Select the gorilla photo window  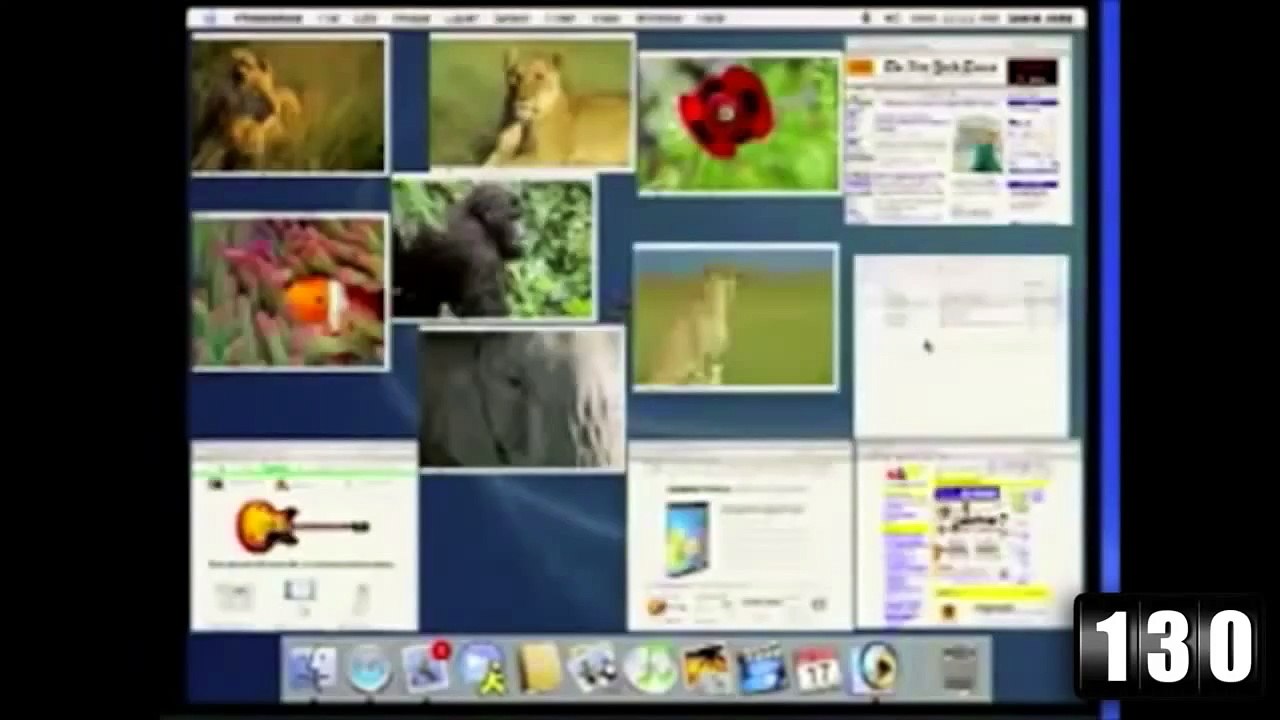coord(494,248)
